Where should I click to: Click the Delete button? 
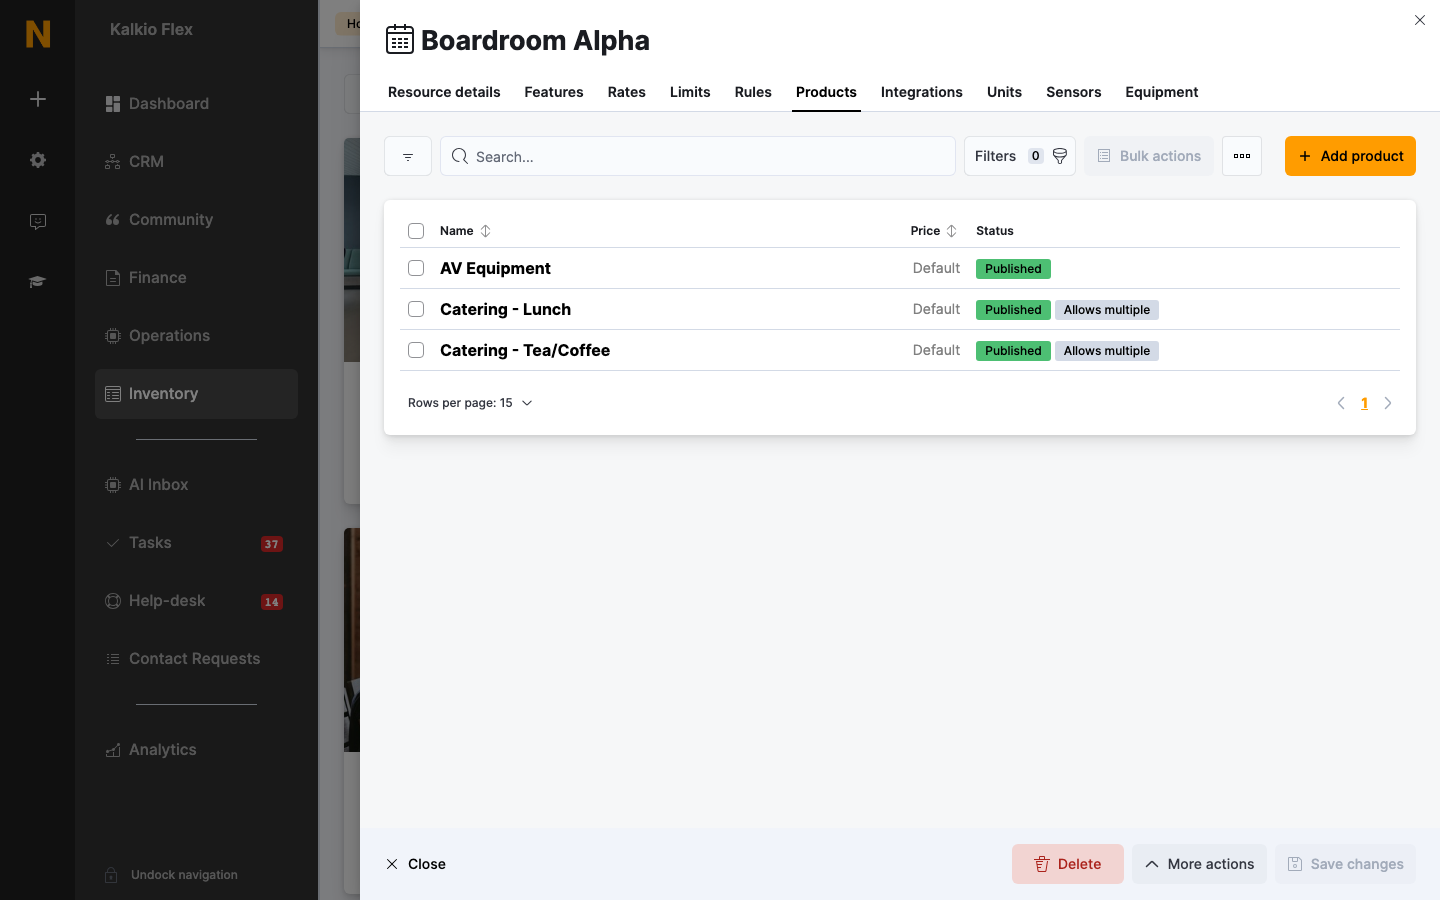(1068, 864)
